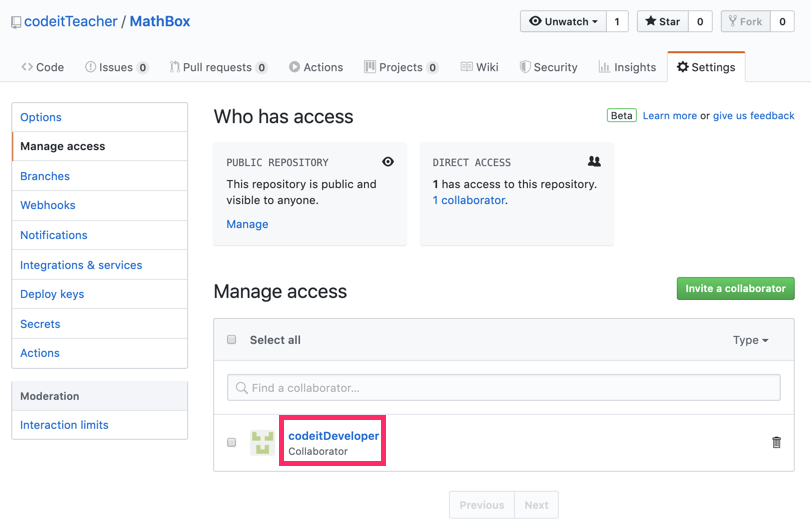This screenshot has width=811, height=526.
Task: Go to Options in settings sidebar
Action: click(99, 117)
